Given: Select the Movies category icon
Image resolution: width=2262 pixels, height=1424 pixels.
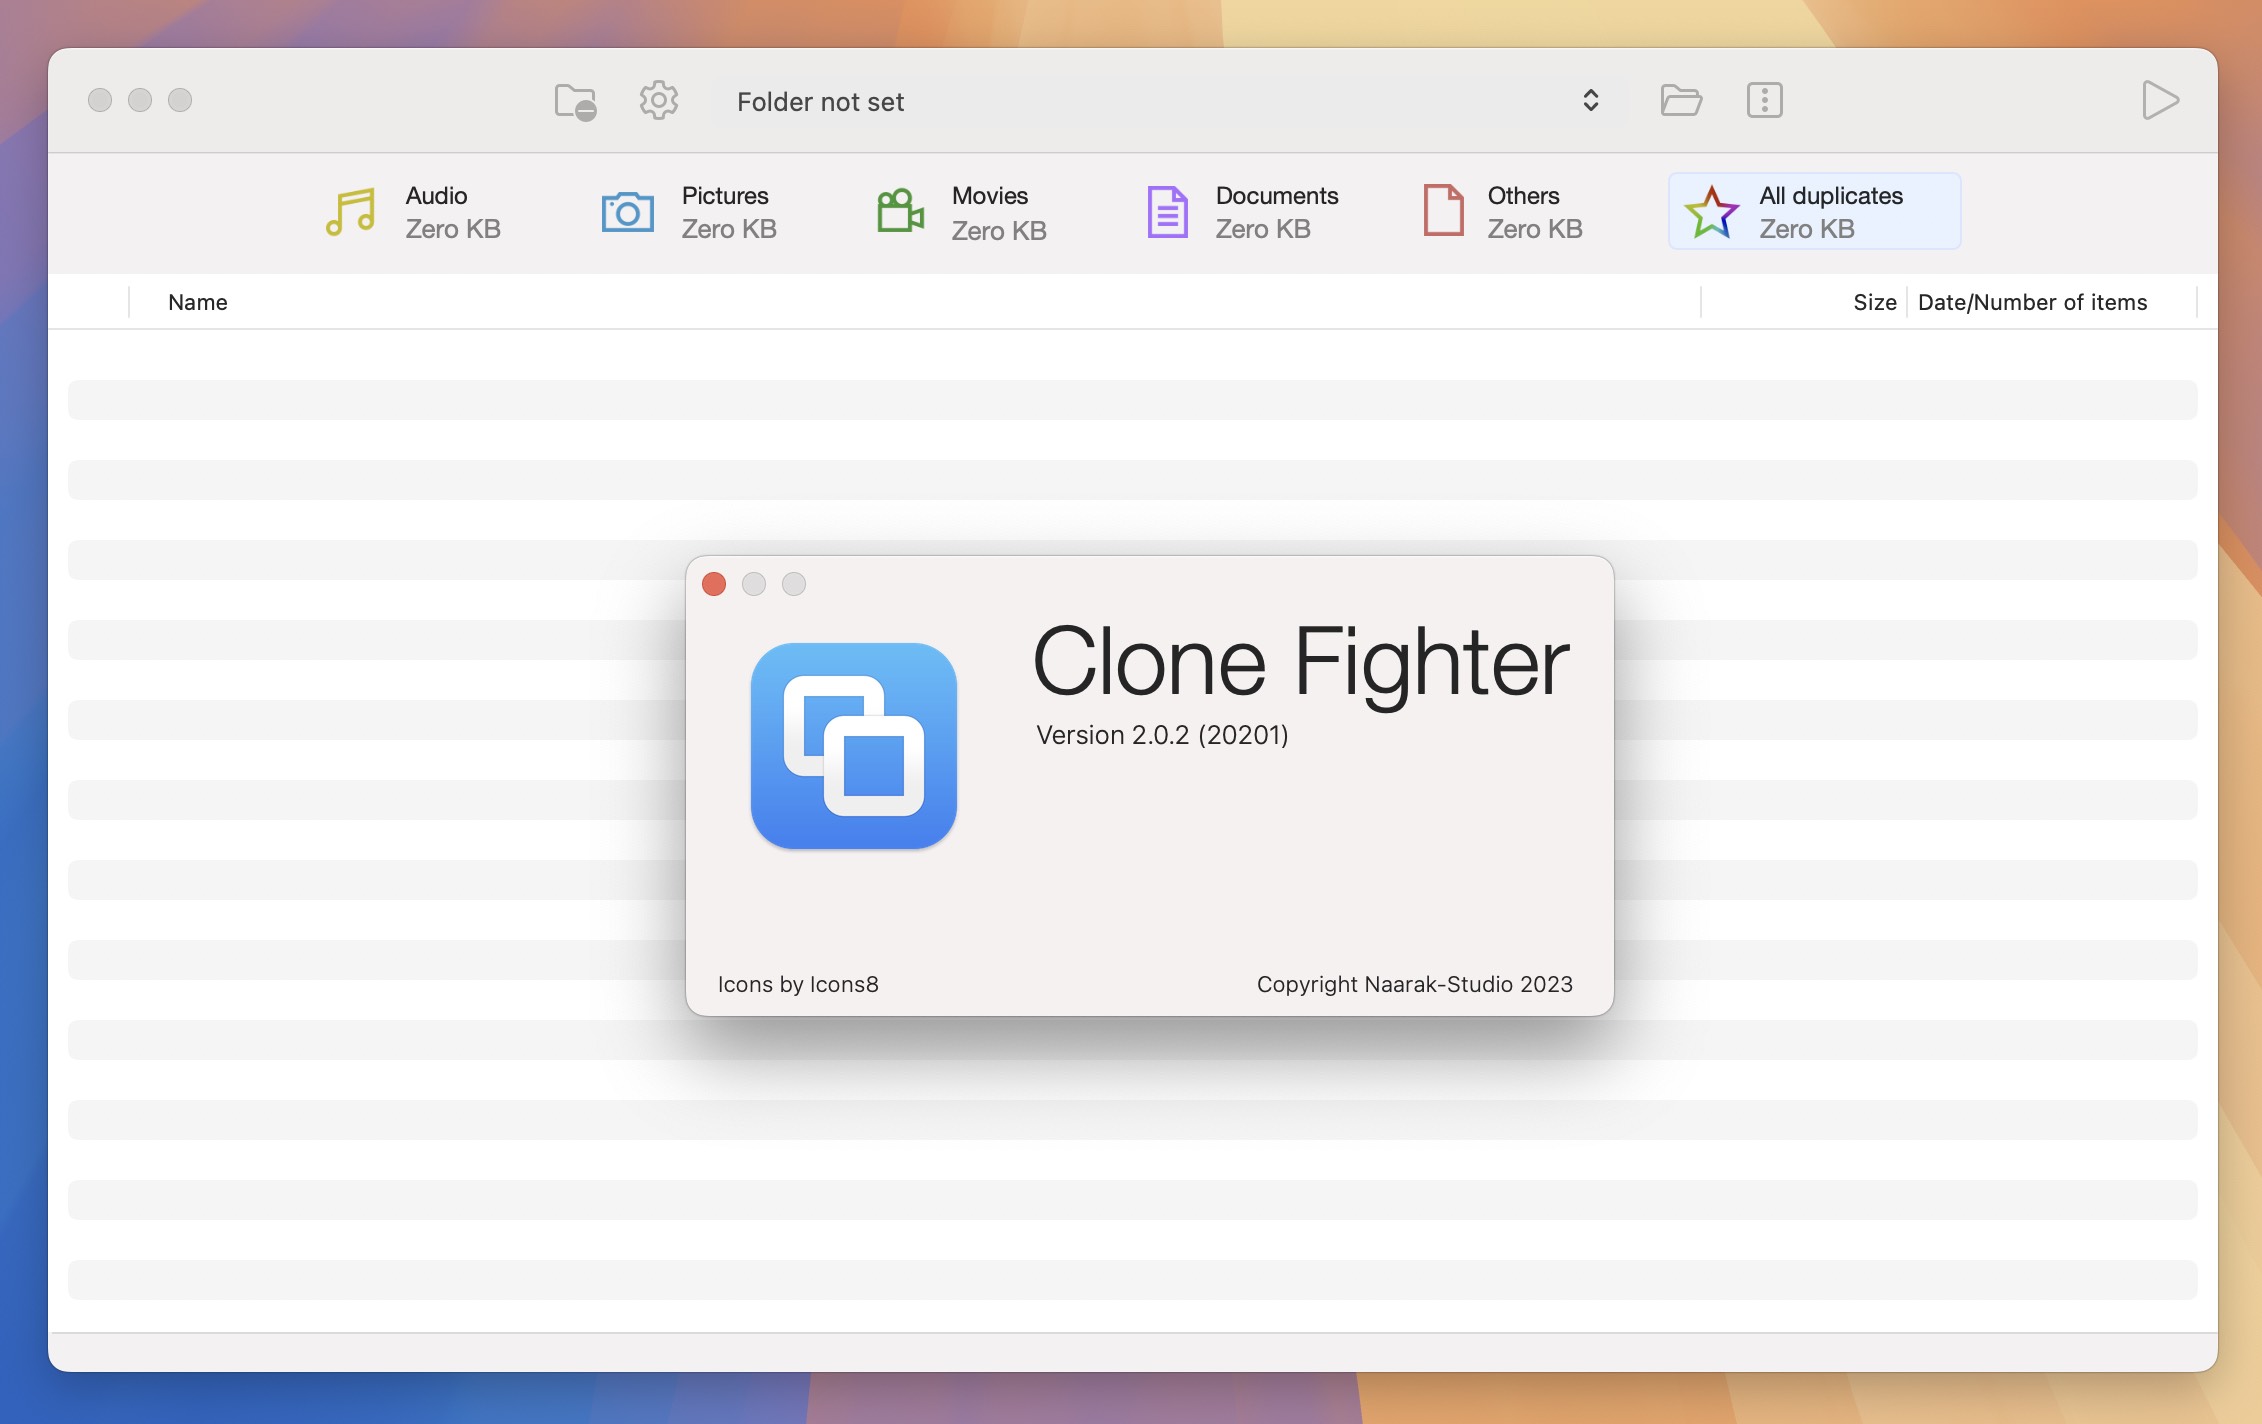Looking at the screenshot, I should pyautogui.click(x=902, y=210).
